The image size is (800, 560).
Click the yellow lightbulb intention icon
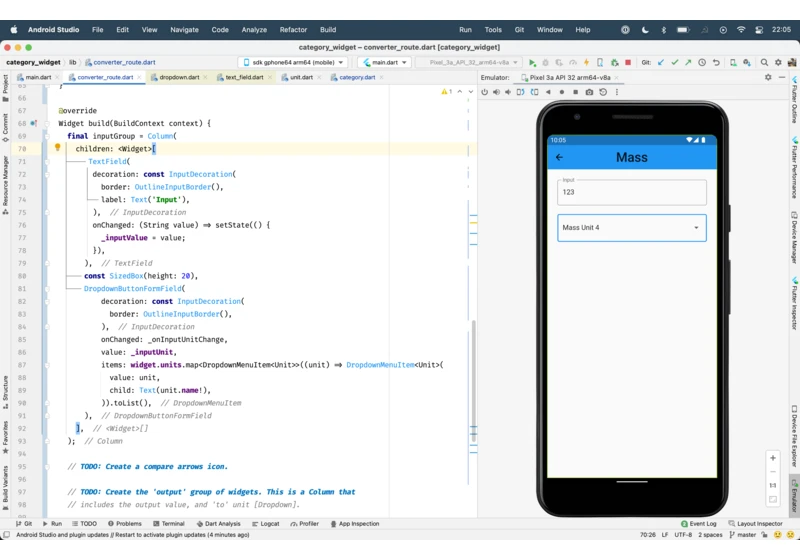58,147
